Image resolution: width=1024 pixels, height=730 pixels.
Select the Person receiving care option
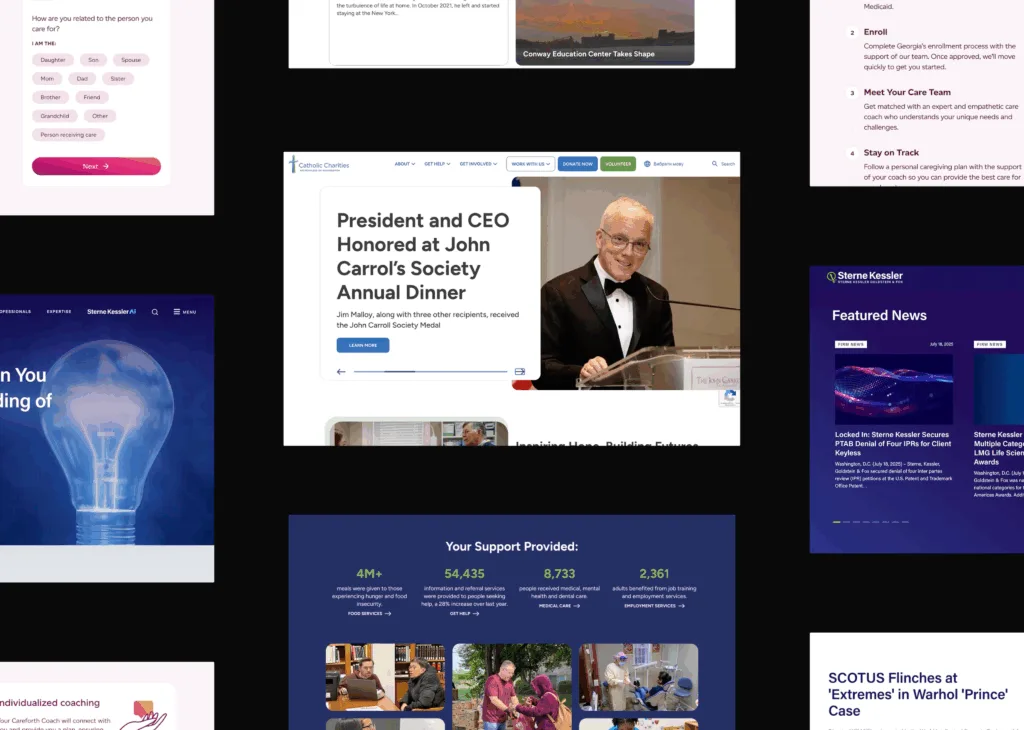(68, 135)
